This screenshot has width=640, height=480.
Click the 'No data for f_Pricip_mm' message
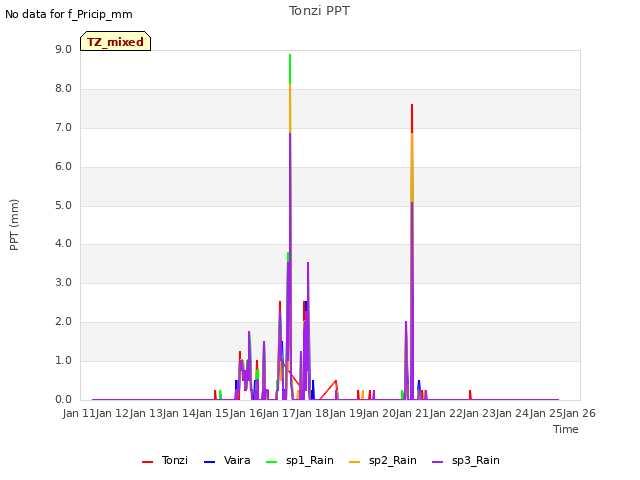[69, 14]
